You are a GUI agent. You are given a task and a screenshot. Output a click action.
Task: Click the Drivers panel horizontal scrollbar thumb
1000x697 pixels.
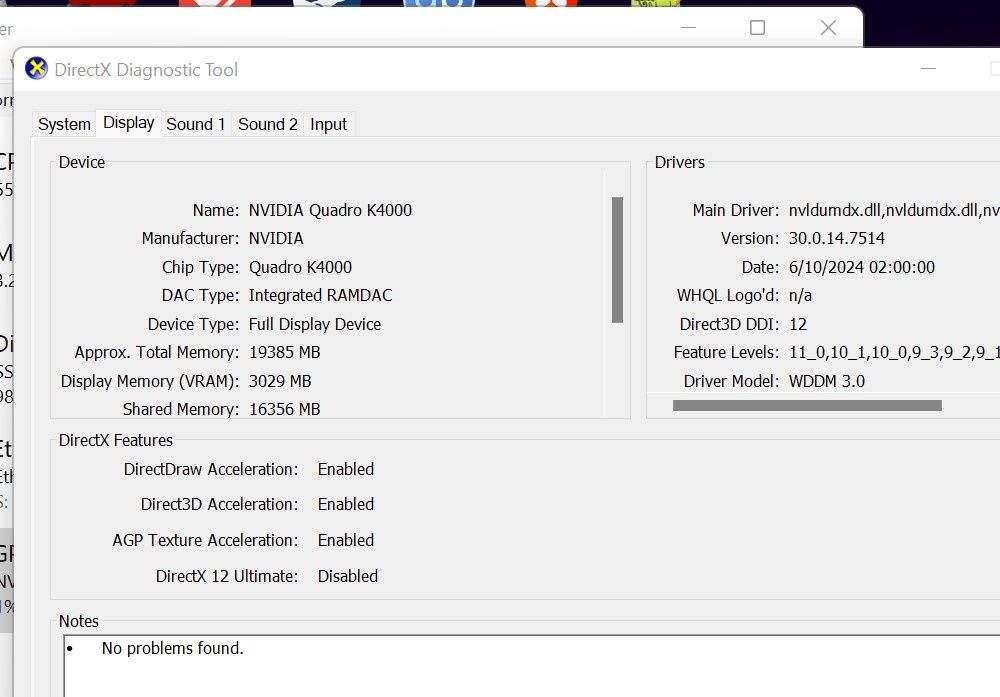pyautogui.click(x=807, y=406)
